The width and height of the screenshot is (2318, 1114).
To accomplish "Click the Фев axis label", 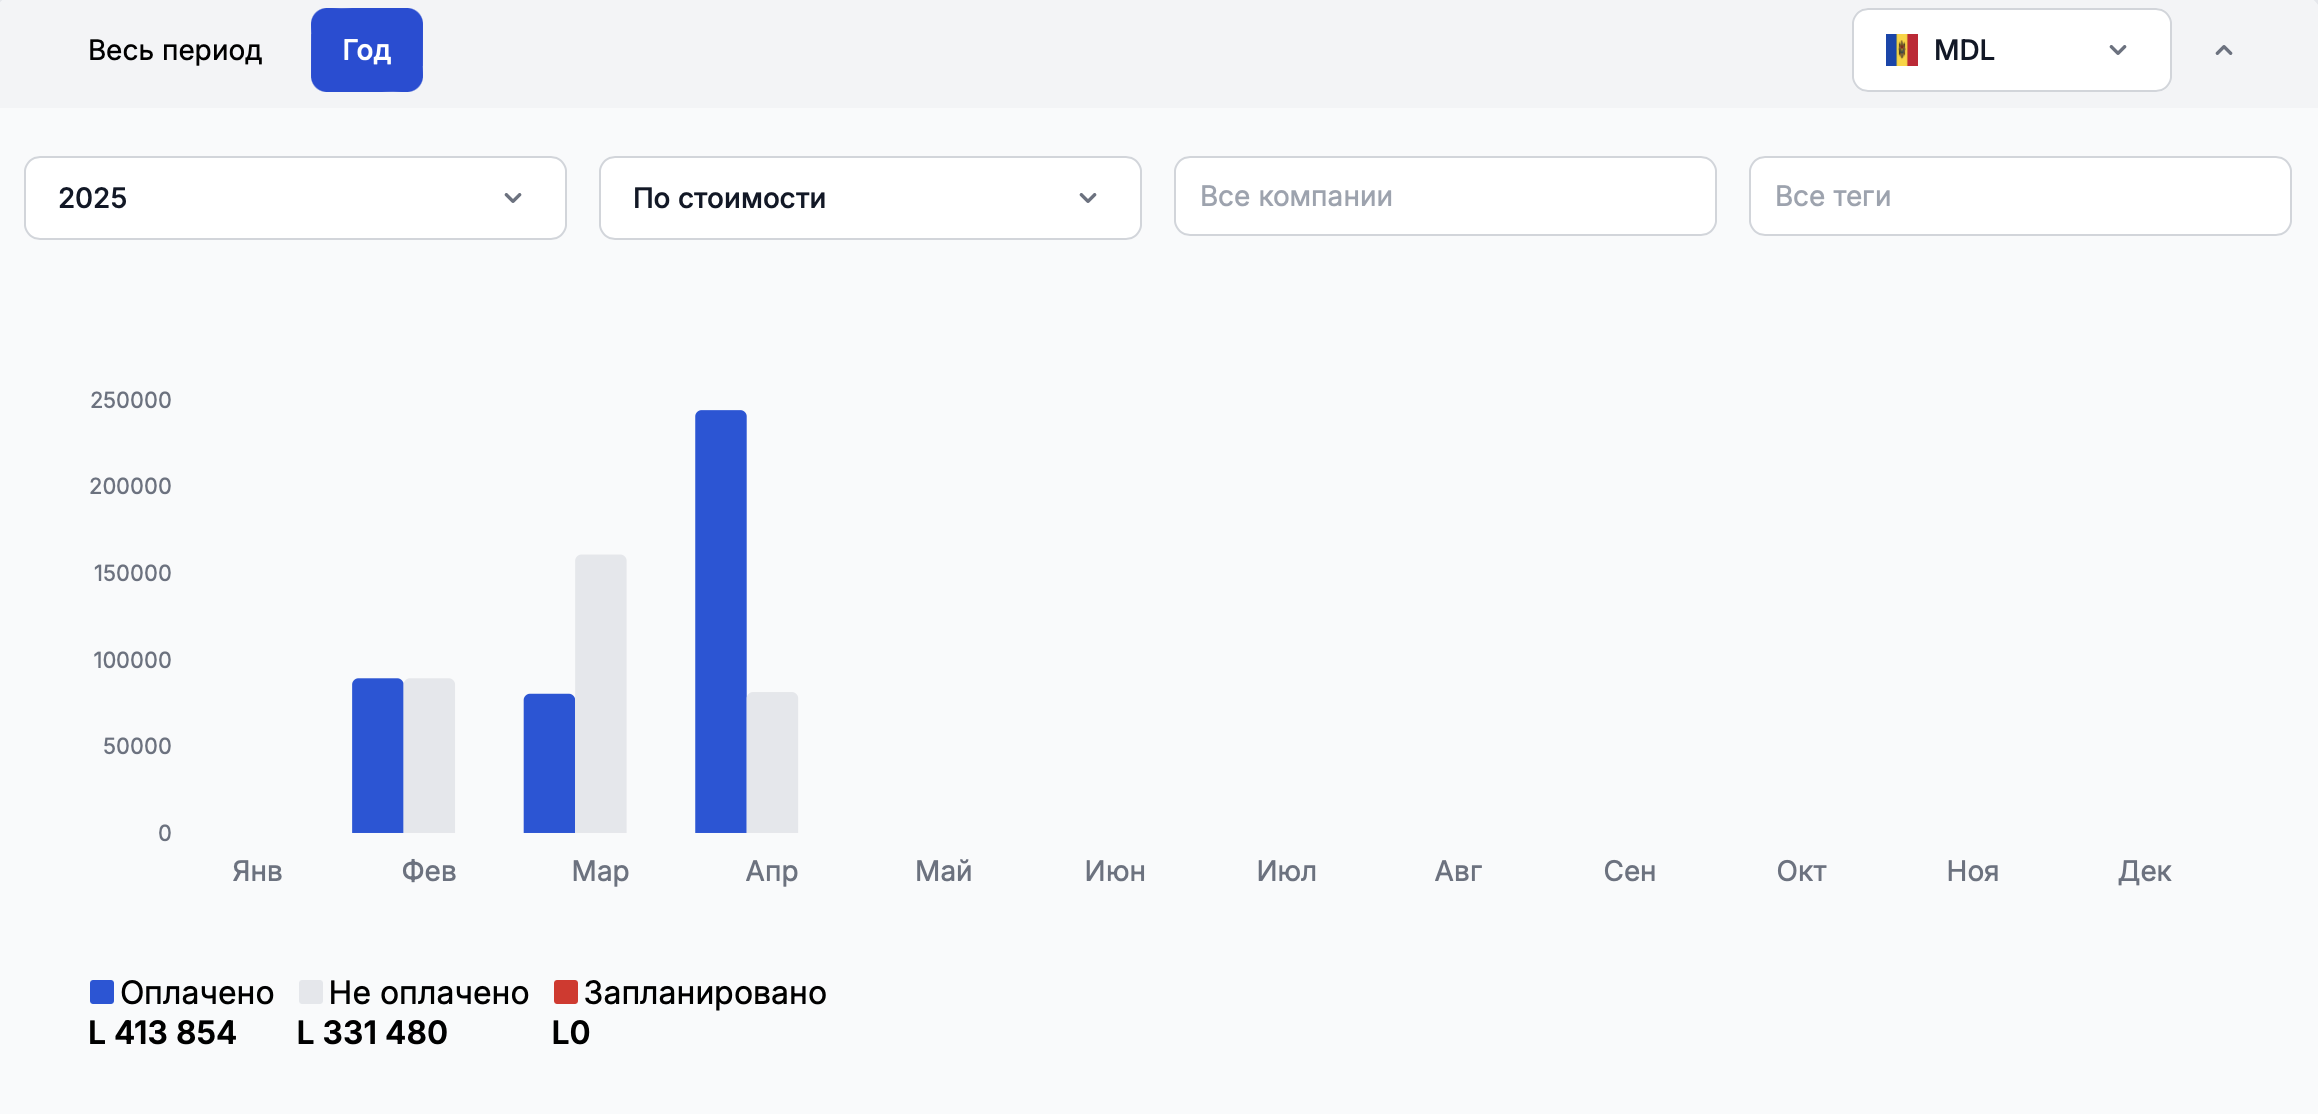I will pyautogui.click(x=429, y=871).
